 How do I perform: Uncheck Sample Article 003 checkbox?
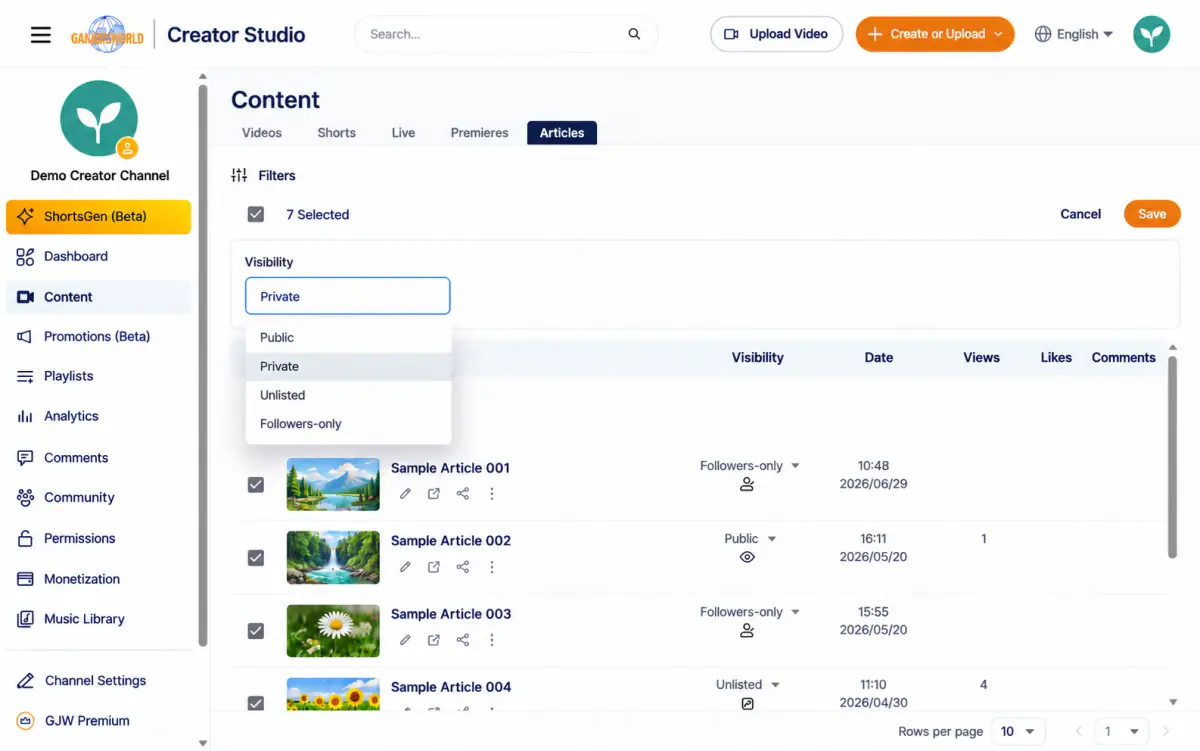pyautogui.click(x=256, y=631)
